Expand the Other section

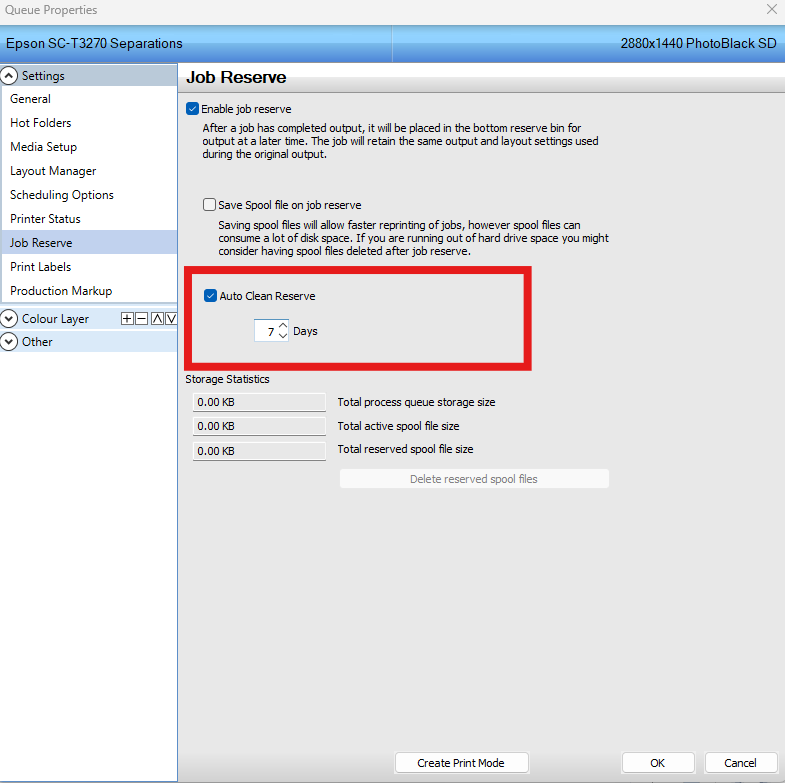[x=9, y=341]
